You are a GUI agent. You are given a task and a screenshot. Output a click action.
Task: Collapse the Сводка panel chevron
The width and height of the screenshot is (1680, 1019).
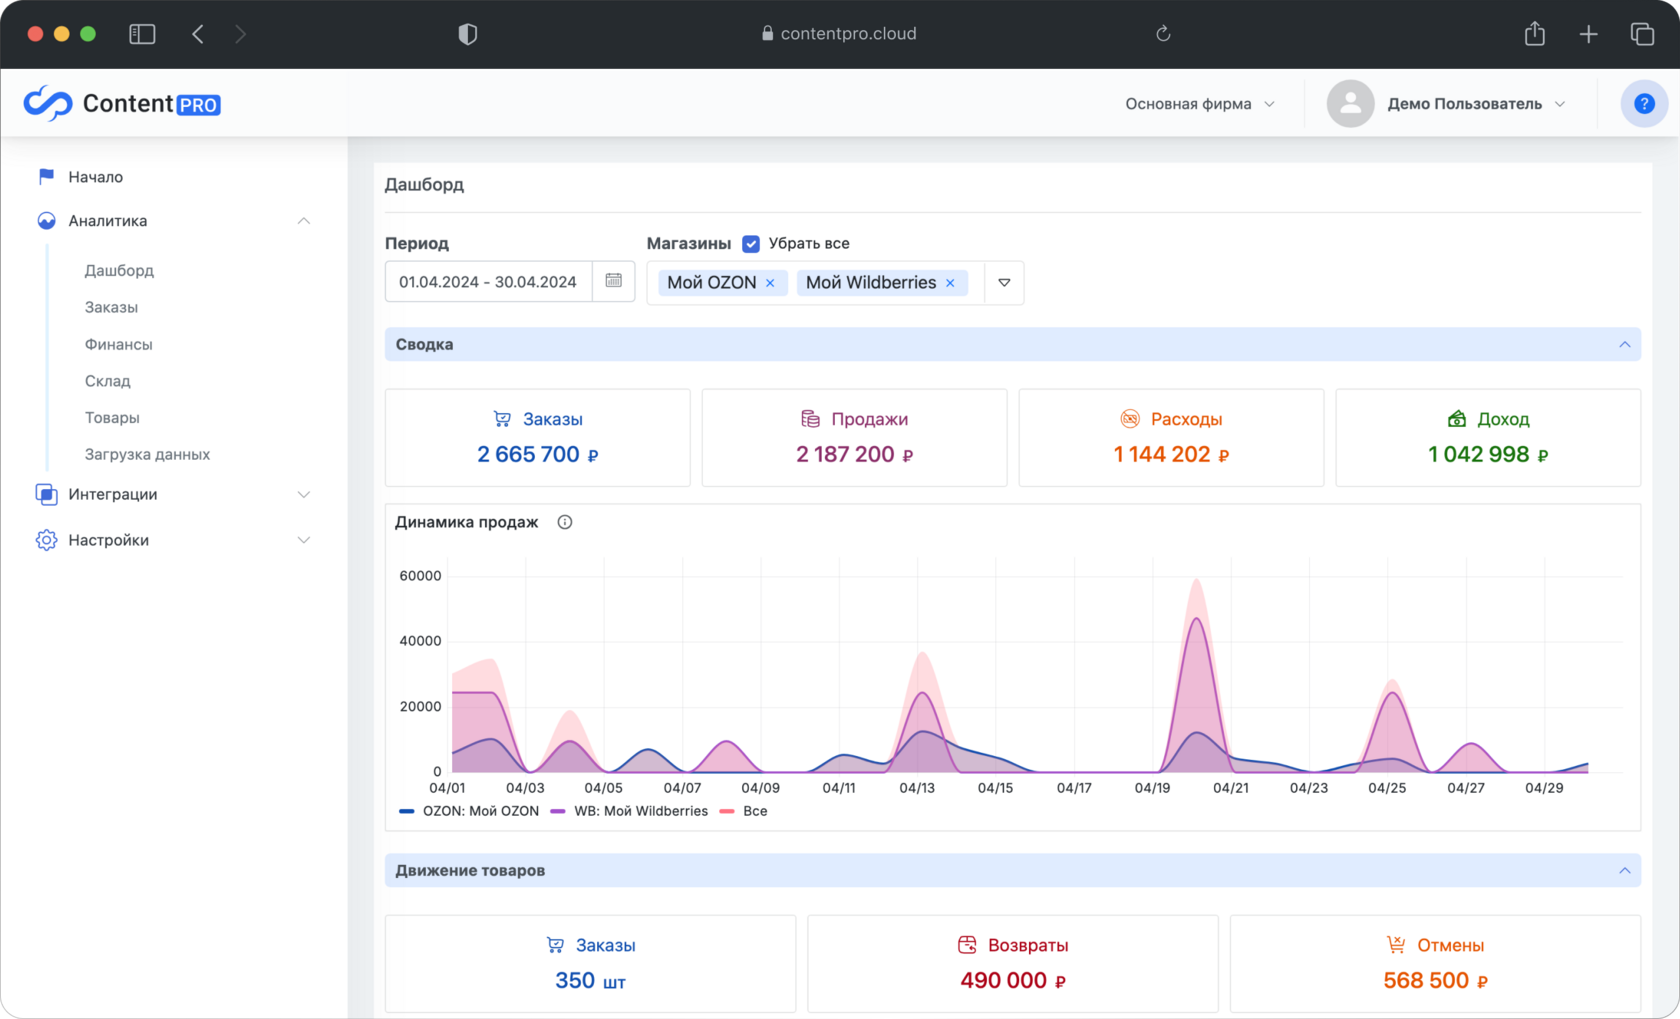coord(1624,344)
